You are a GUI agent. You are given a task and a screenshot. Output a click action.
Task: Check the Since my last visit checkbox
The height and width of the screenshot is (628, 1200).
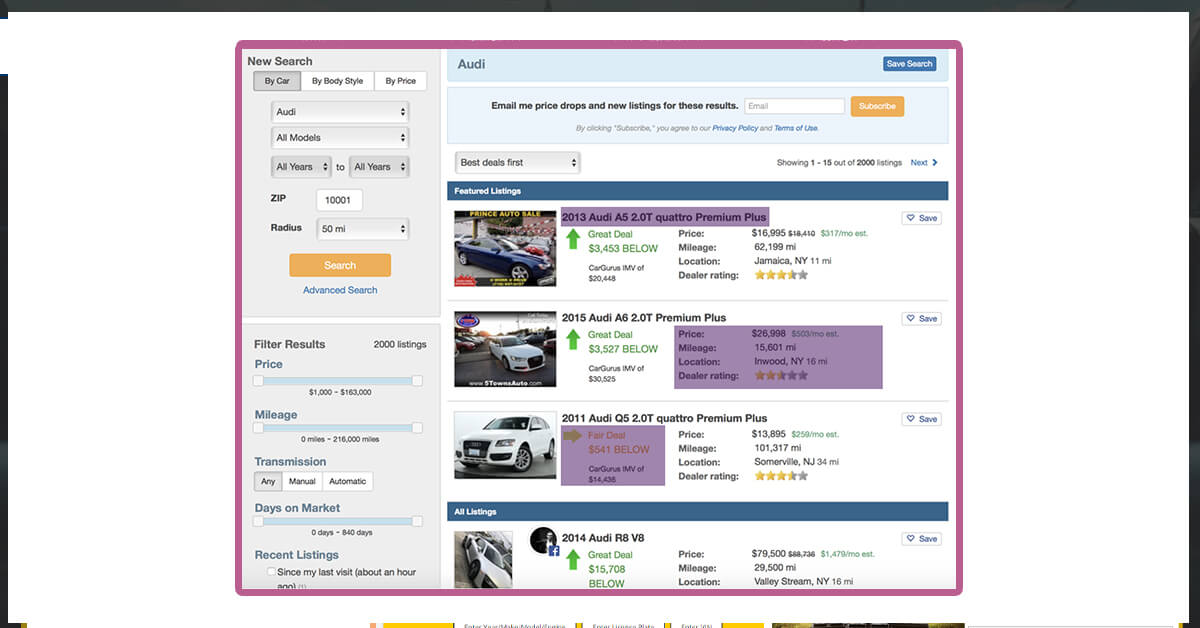click(271, 572)
